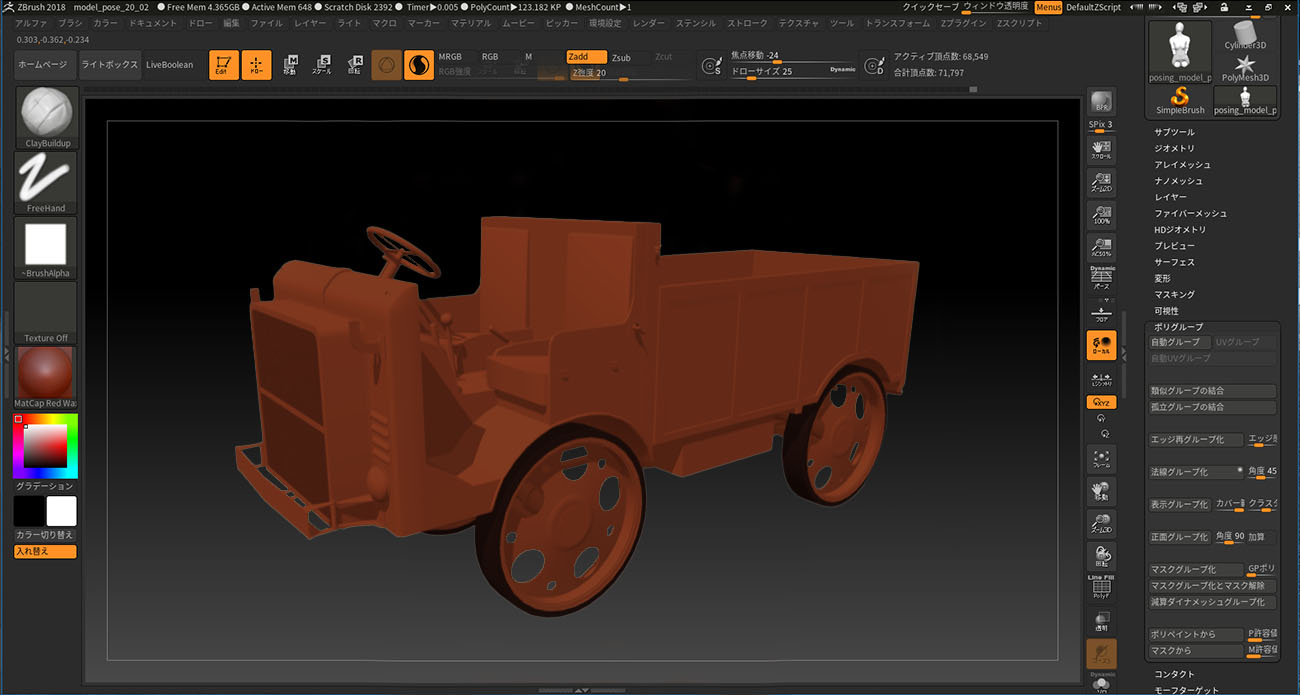Image resolution: width=1300 pixels, height=695 pixels.
Task: Toggle Zadd sculpting mode
Action: 586,57
